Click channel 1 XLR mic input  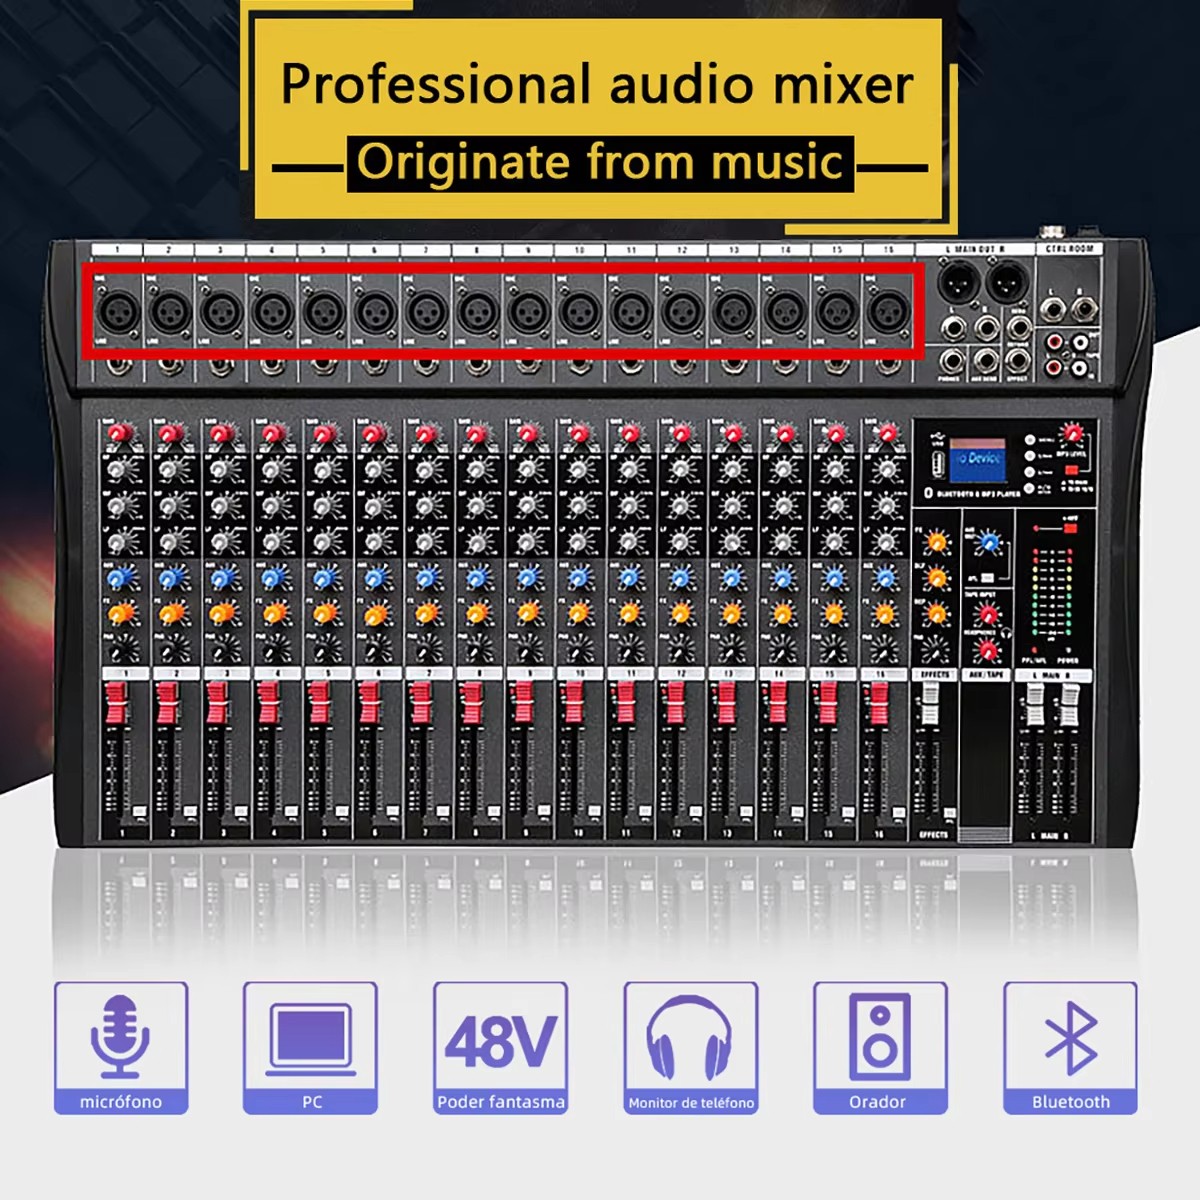click(118, 312)
